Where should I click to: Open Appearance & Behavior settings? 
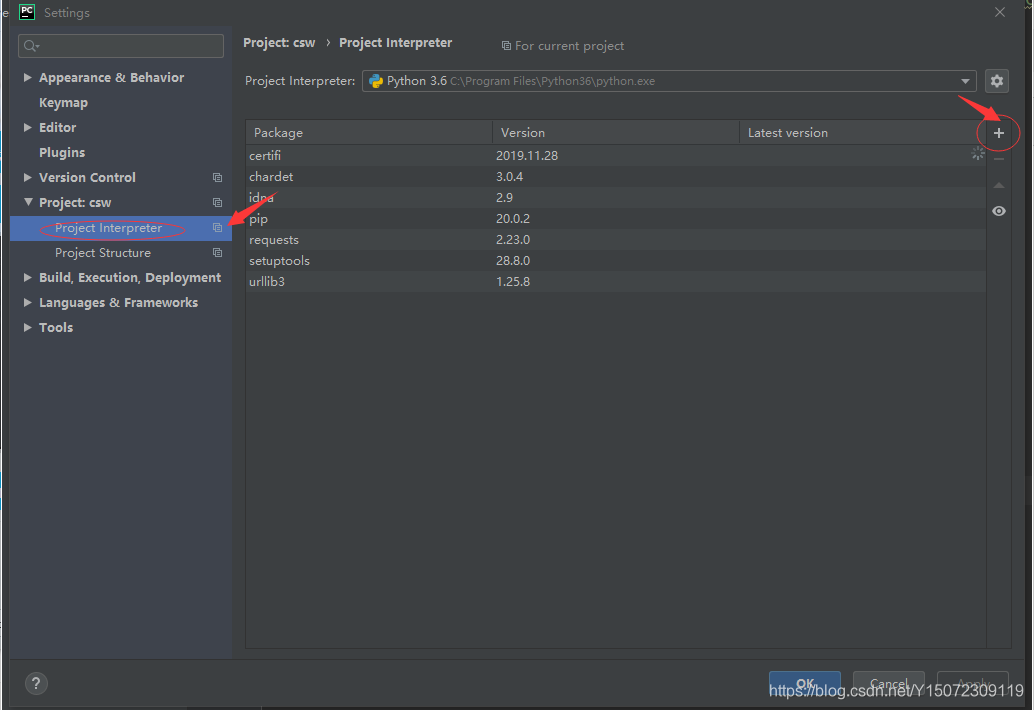pos(111,78)
